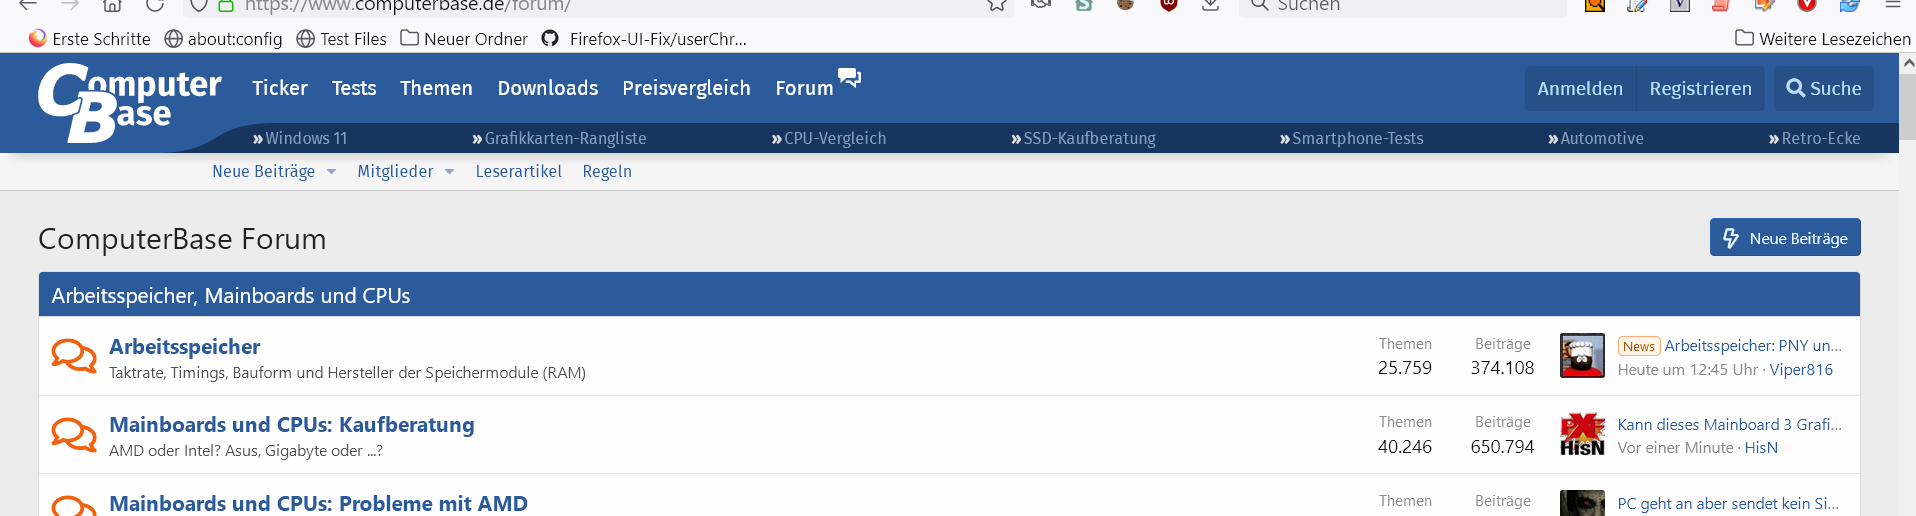Click the Kaufberatung forum bubble icon
The image size is (1916, 516).
pos(73,434)
